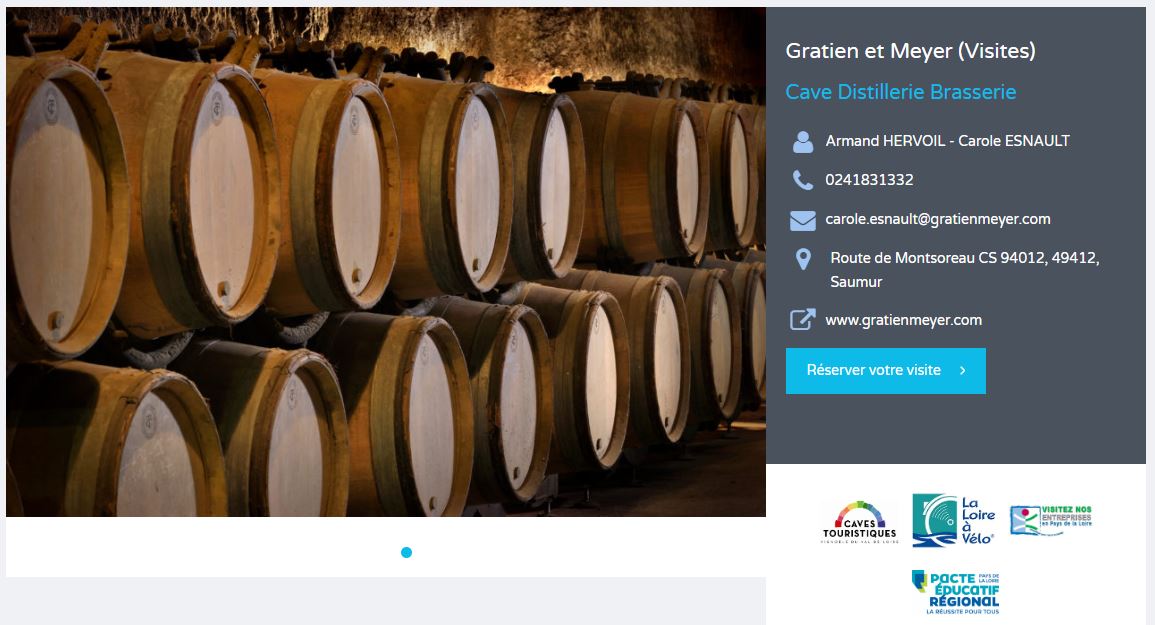The image size is (1155, 625).
Task: Open the Caves Touristiques logo
Action: [860, 523]
